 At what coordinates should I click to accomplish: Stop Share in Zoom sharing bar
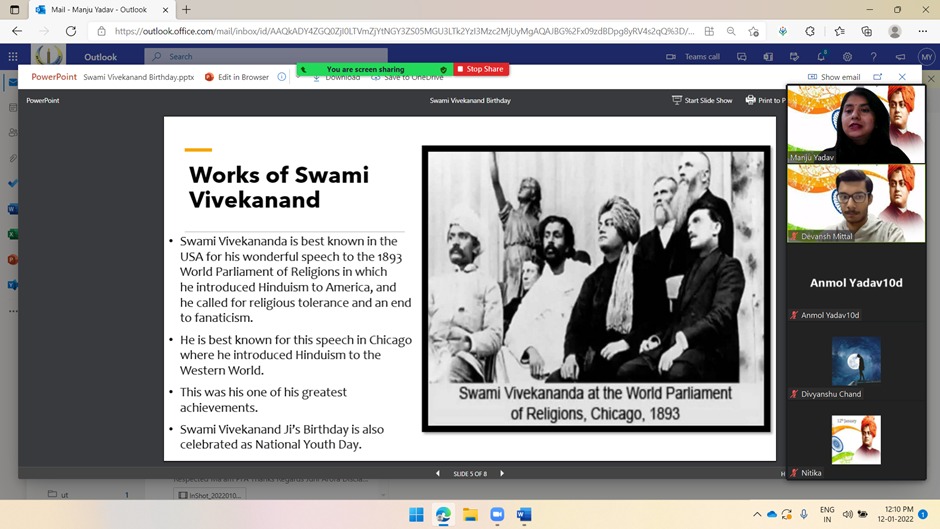coord(480,69)
